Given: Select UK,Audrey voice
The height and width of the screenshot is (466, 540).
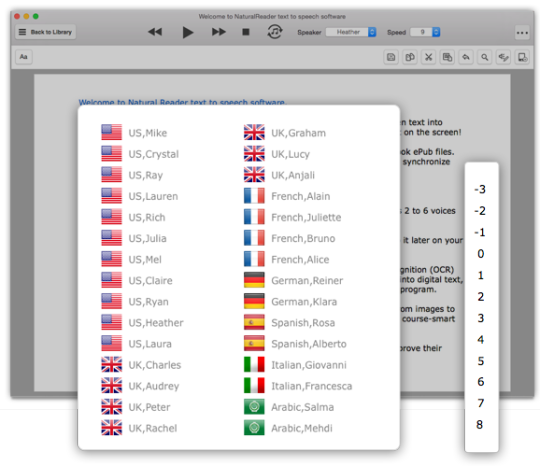Looking at the screenshot, I should [141, 386].
